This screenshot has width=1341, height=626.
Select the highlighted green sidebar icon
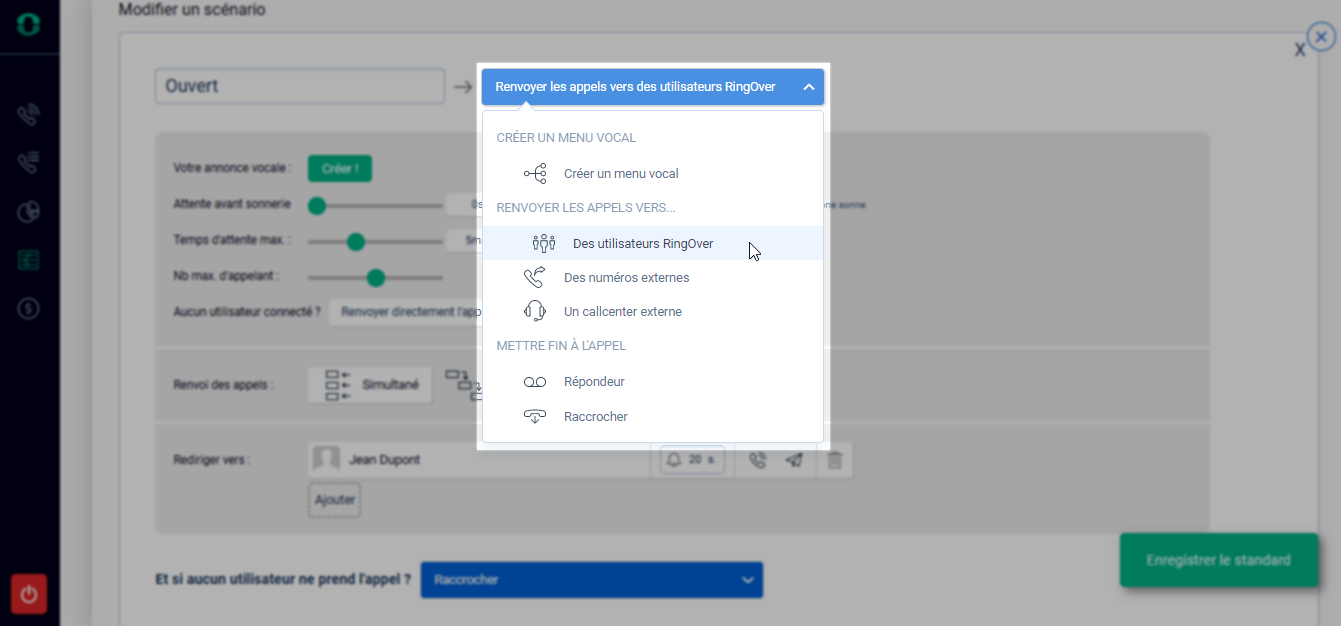[x=29, y=260]
